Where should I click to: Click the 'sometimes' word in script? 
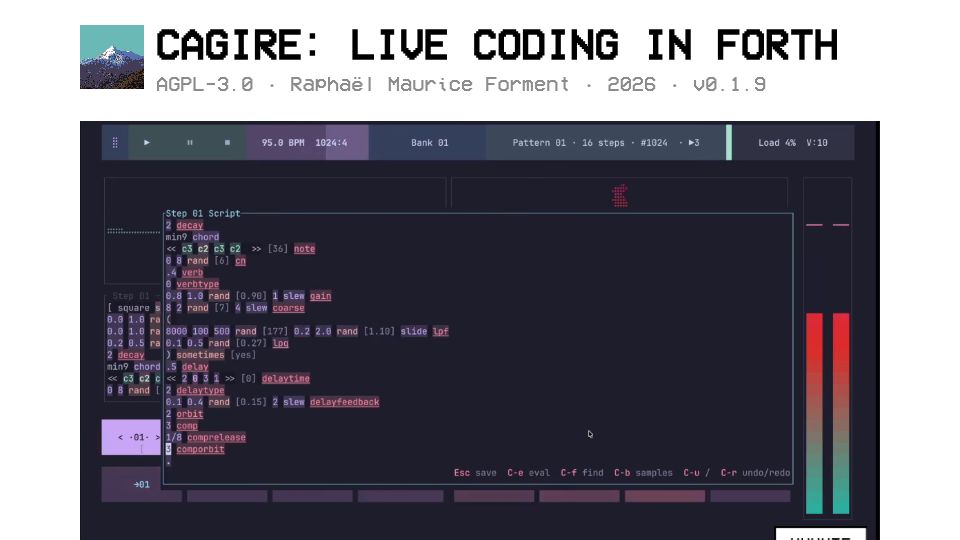click(200, 355)
